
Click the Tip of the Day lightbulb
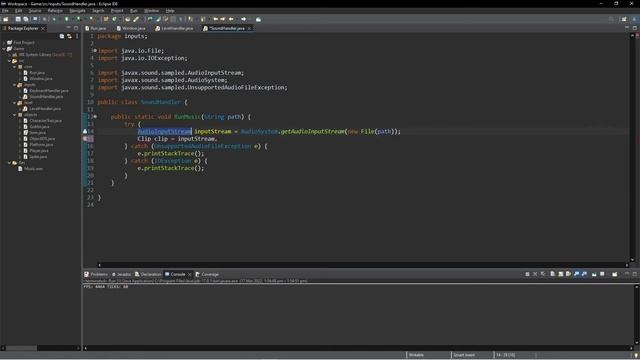tap(636, 356)
